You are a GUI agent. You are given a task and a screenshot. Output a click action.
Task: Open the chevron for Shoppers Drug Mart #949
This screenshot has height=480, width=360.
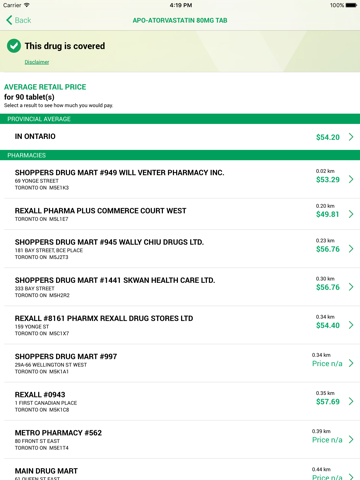click(351, 179)
